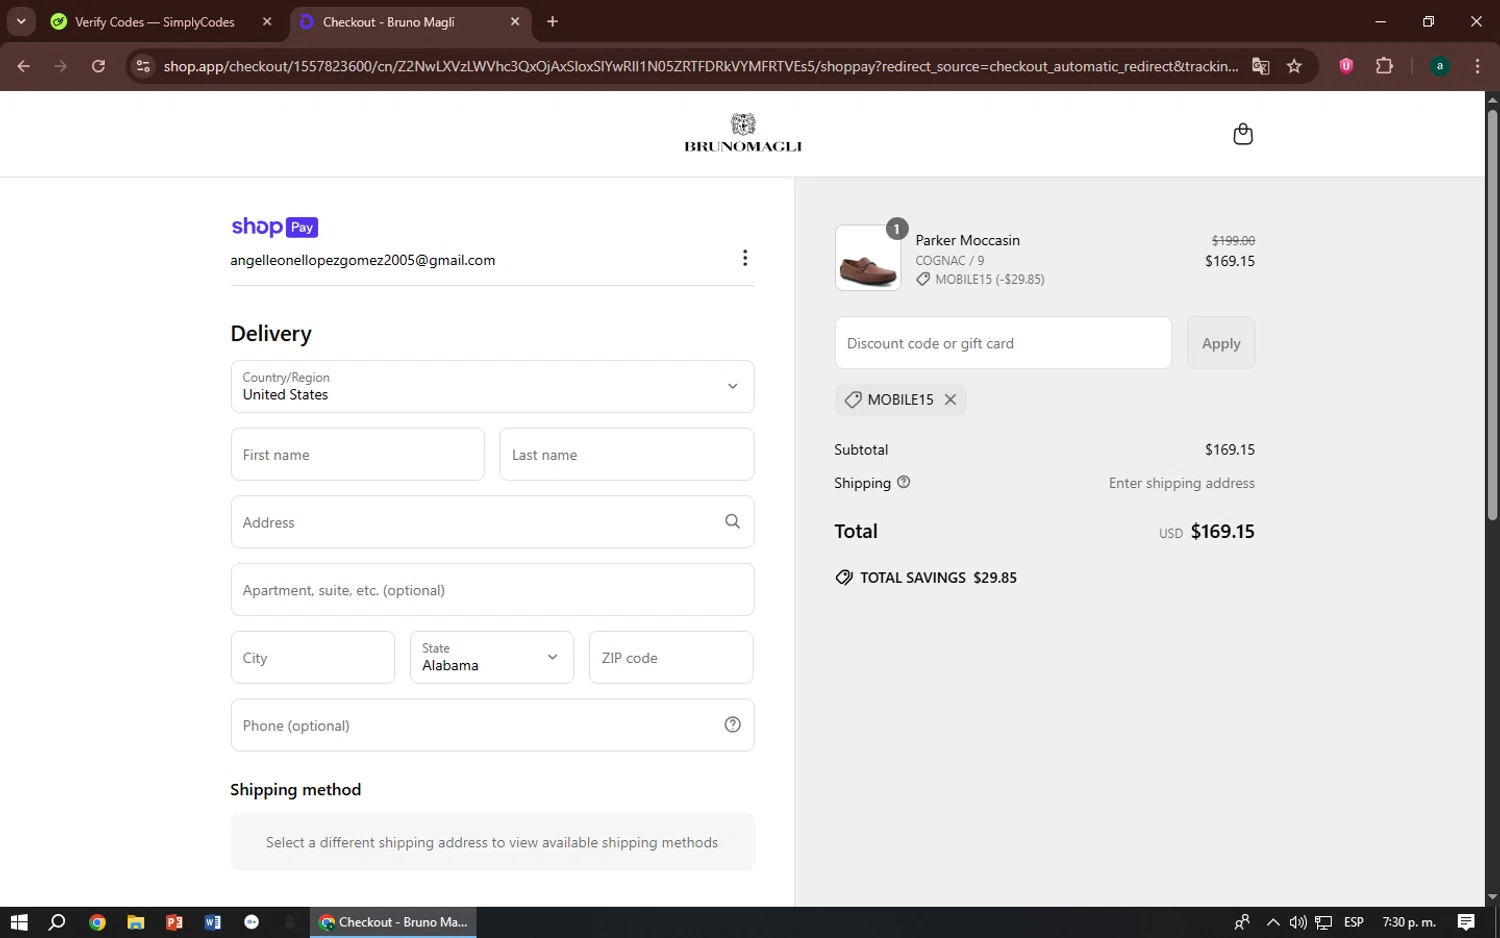Open Word from the taskbar
This screenshot has height=938, width=1500.
click(213, 922)
